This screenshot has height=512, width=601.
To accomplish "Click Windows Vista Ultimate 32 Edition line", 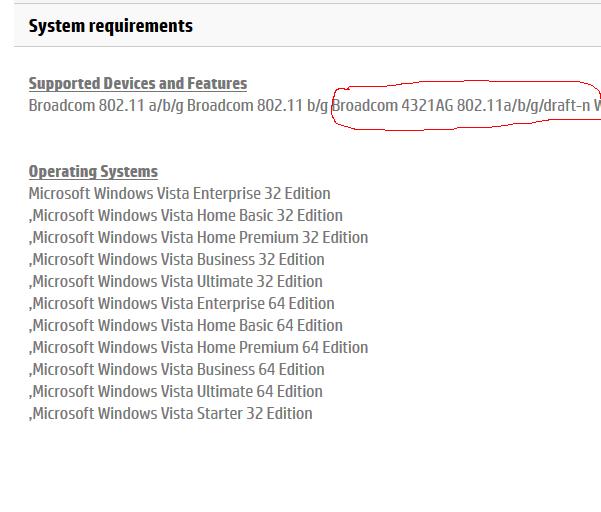I will click(x=177, y=282).
